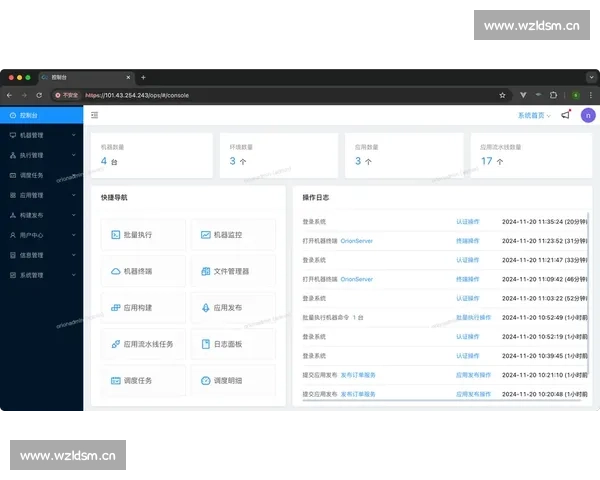The height and width of the screenshot is (480, 600).
Task: Open the 机器监控 quick navigation tile
Action: point(233,234)
